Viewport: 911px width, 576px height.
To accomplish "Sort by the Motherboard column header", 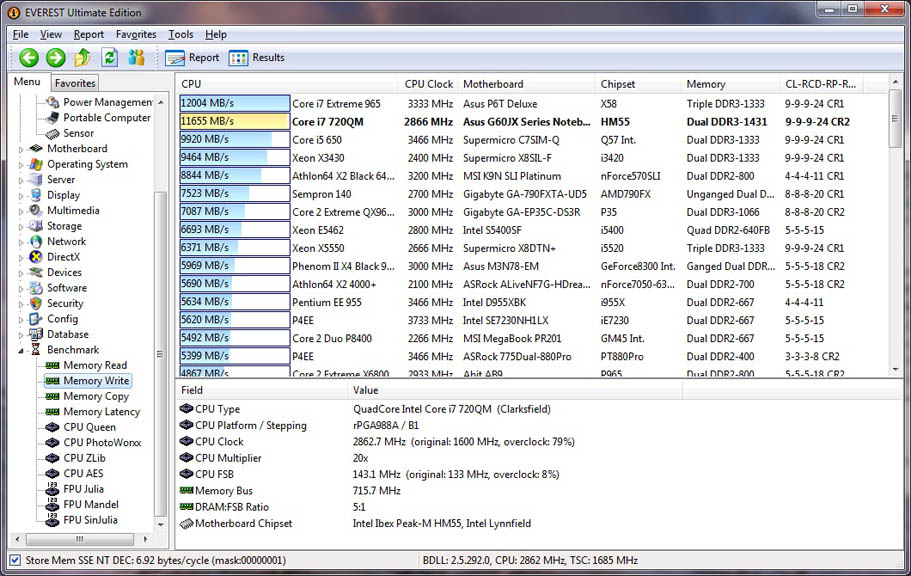I will click(x=526, y=84).
